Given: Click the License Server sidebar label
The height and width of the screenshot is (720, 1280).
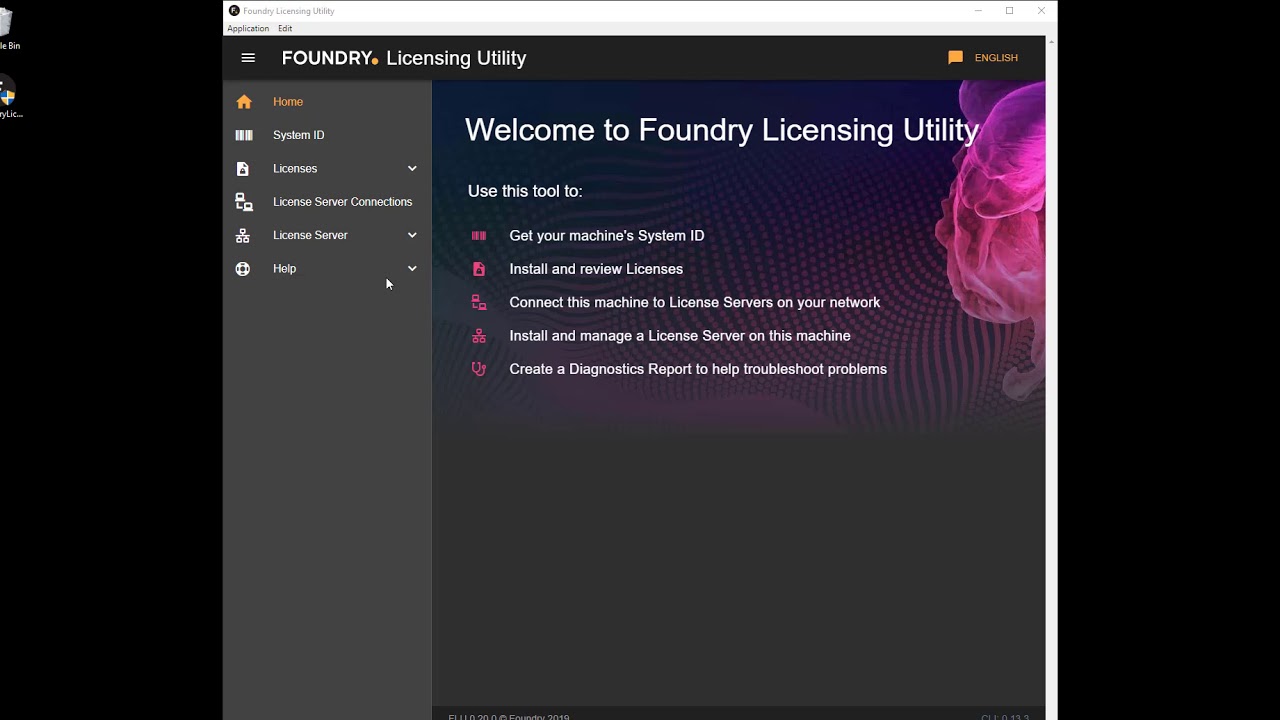Looking at the screenshot, I should point(310,236).
